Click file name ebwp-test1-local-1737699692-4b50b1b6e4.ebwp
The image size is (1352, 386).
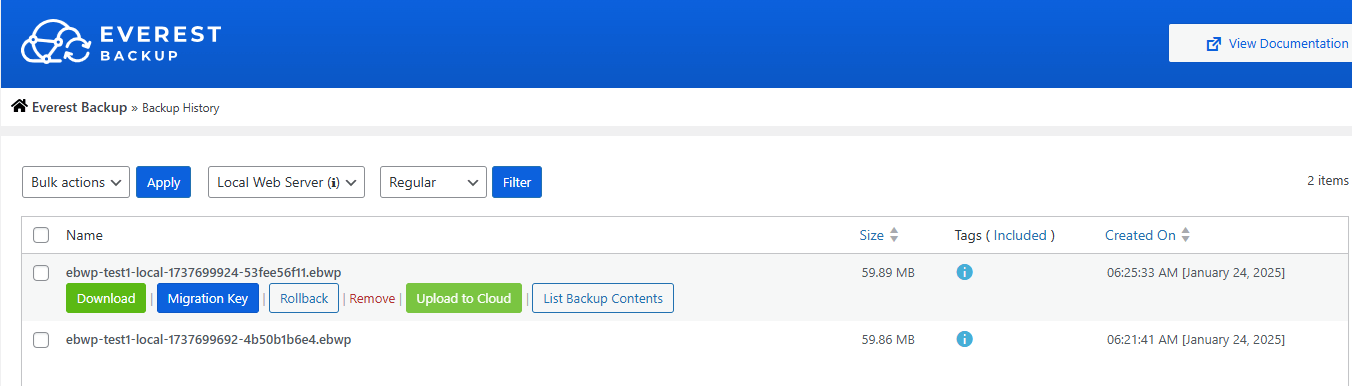click(x=208, y=339)
